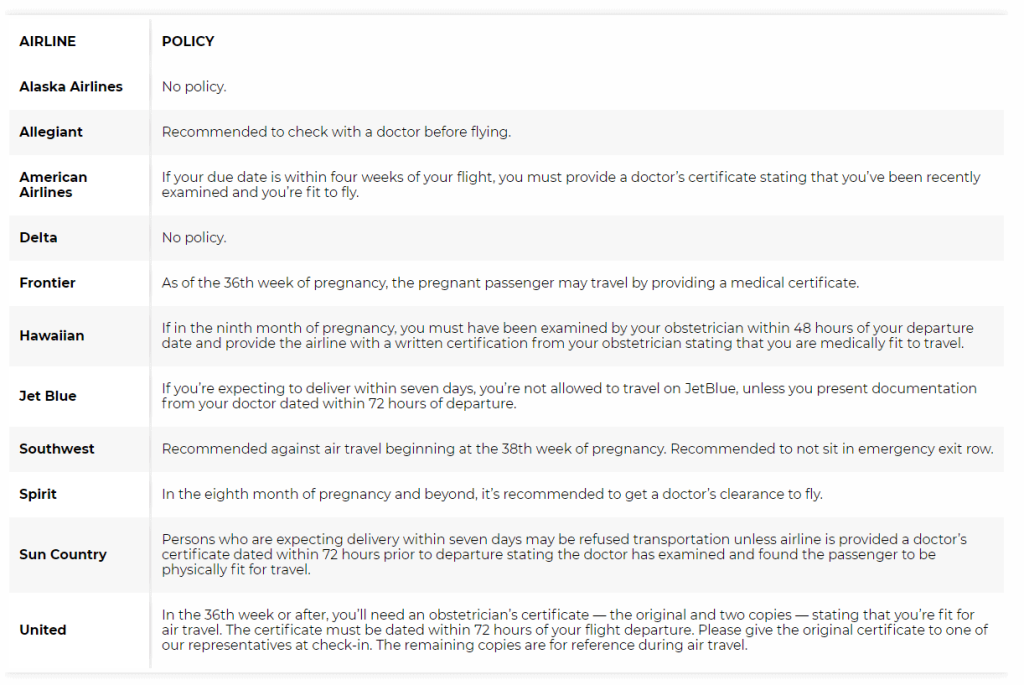
Task: Click Hawaiian's ninth month policy text
Action: [x=567, y=336]
